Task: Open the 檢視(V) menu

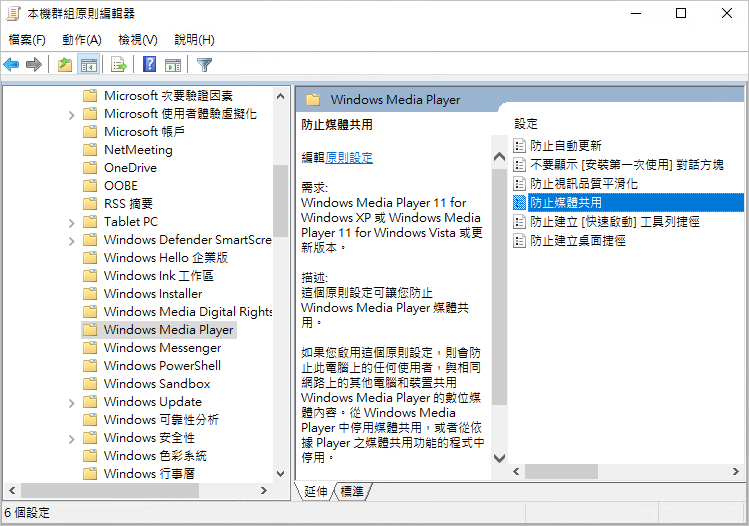Action: tap(138, 40)
